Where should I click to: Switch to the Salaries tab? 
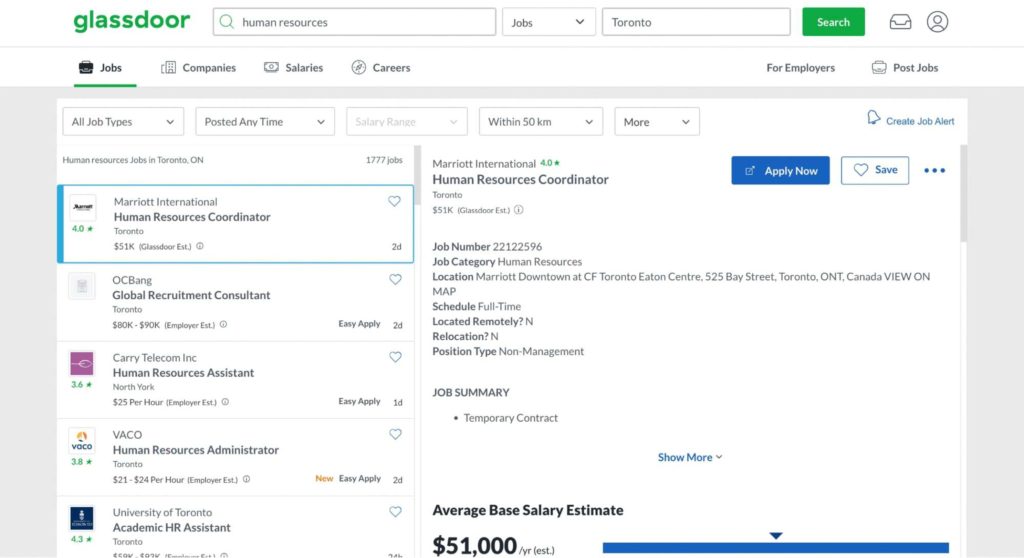point(293,67)
